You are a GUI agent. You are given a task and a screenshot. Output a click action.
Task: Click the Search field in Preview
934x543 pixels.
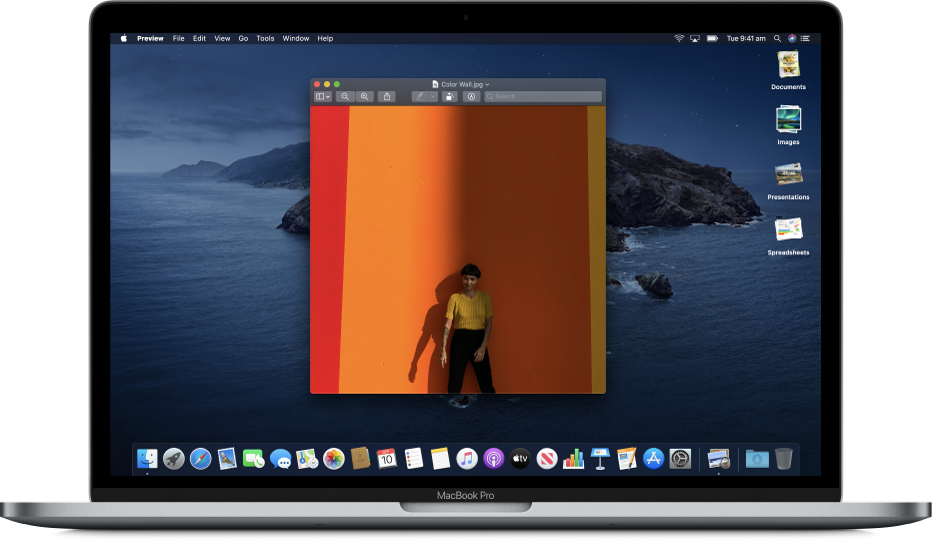pyautogui.click(x=544, y=97)
